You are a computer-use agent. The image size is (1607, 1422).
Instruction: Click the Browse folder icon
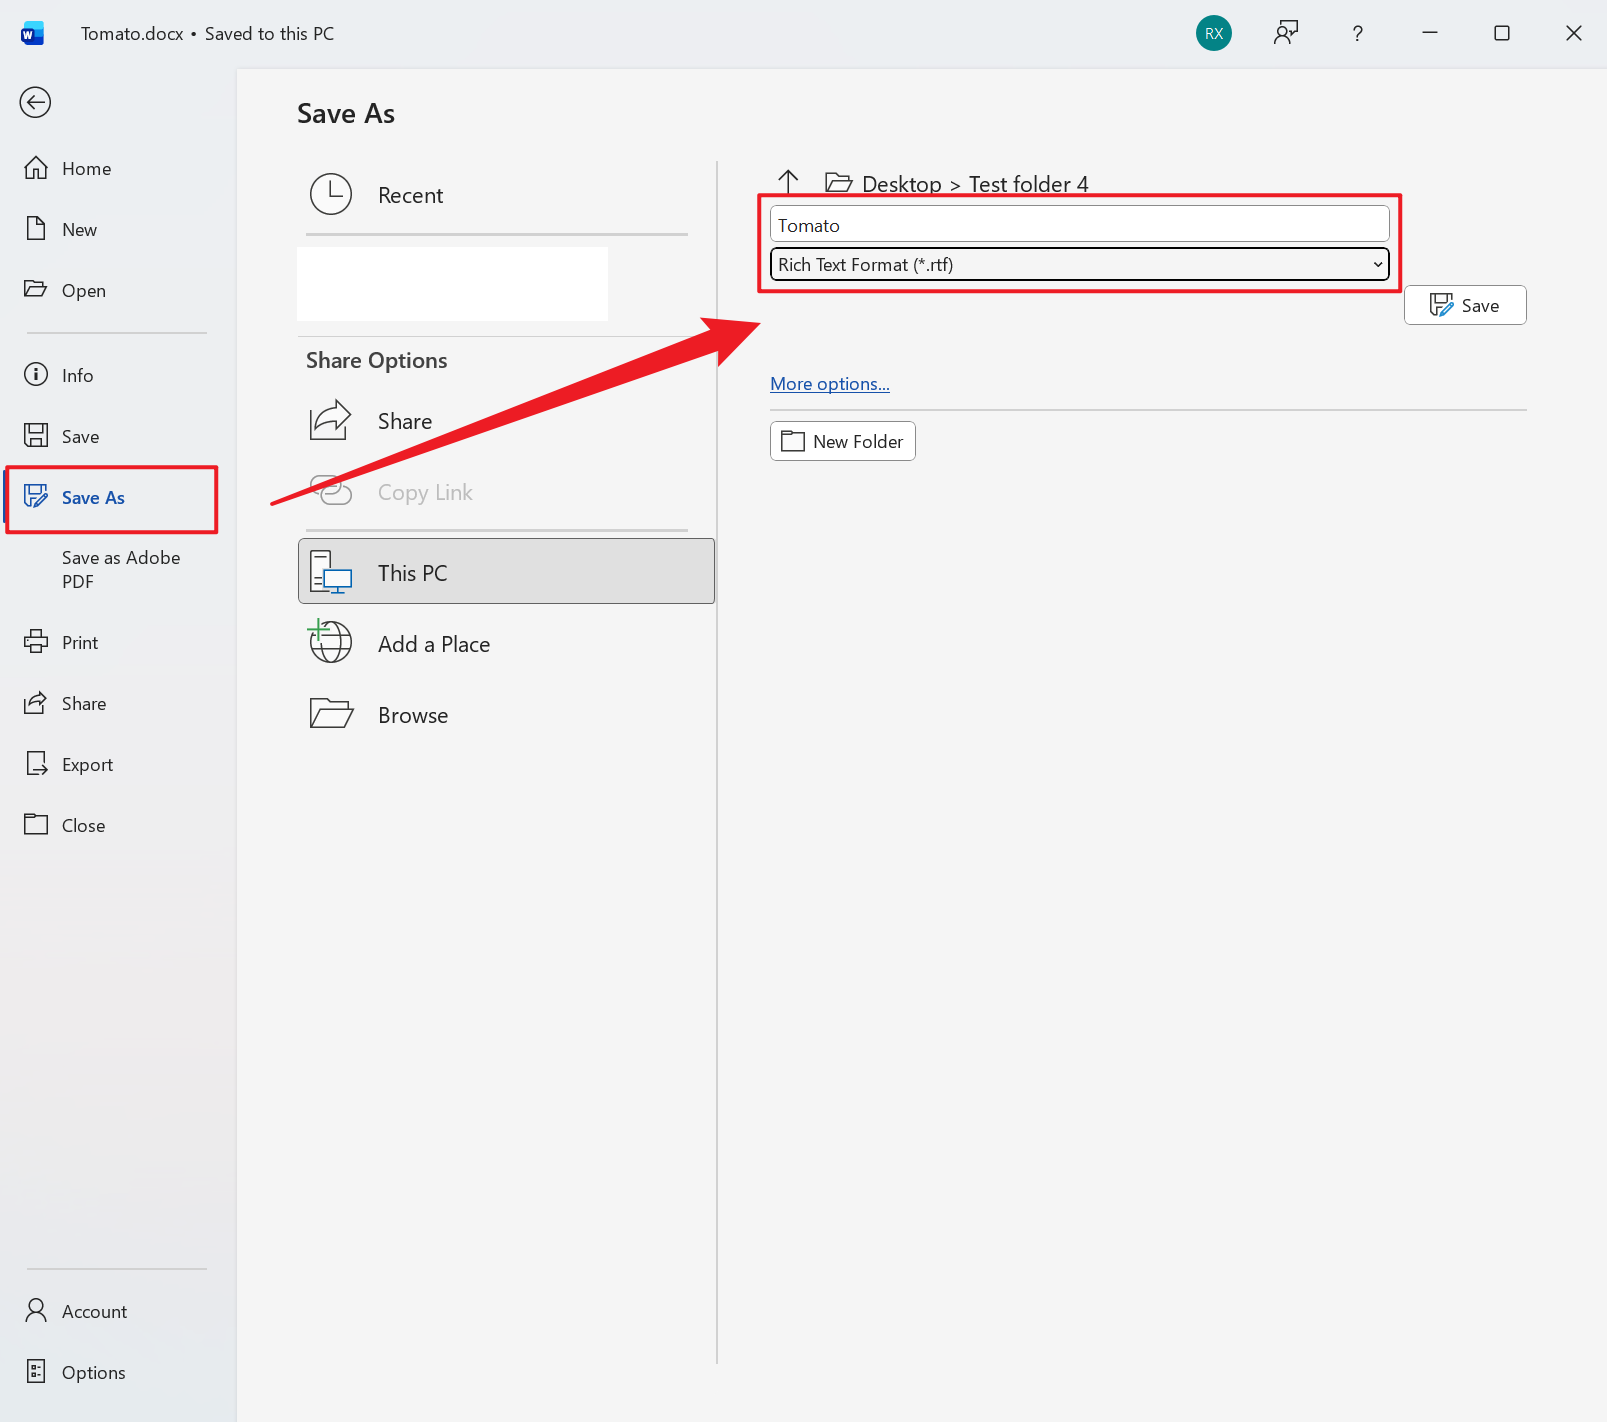(x=331, y=714)
